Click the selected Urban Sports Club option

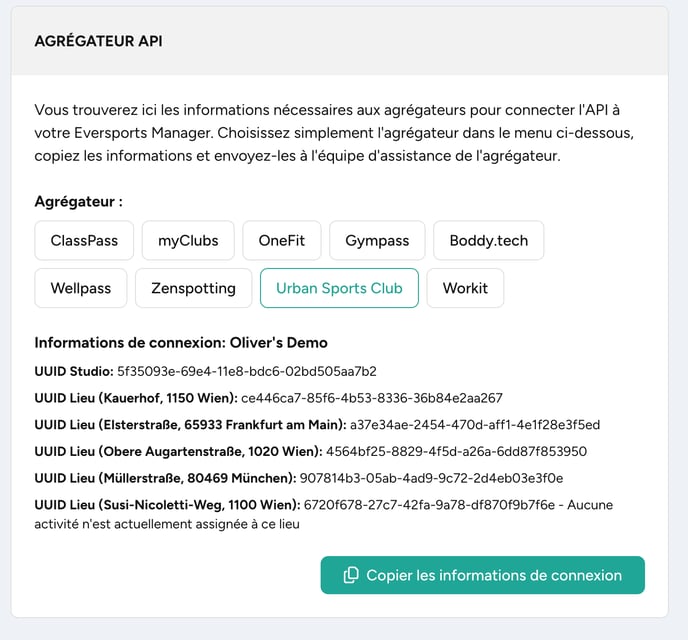pyautogui.click(x=339, y=288)
